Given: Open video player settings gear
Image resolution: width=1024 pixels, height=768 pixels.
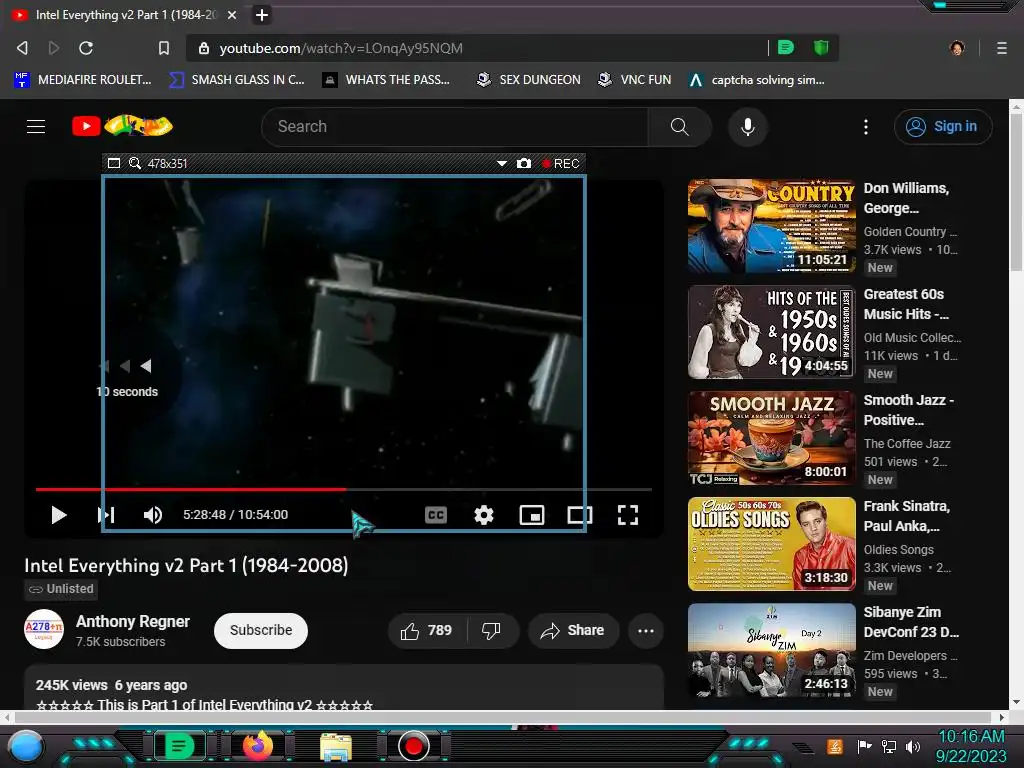Looking at the screenshot, I should 483,515.
